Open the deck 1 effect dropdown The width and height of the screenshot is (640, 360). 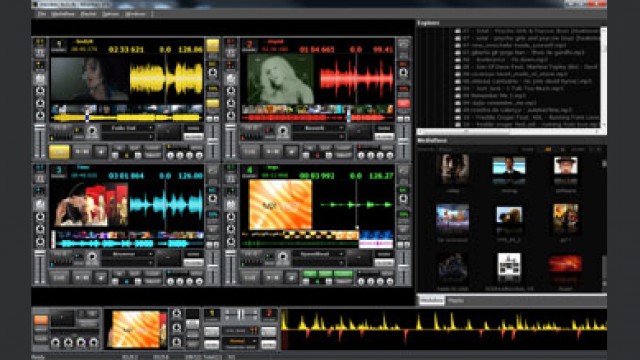pyautogui.click(x=127, y=128)
